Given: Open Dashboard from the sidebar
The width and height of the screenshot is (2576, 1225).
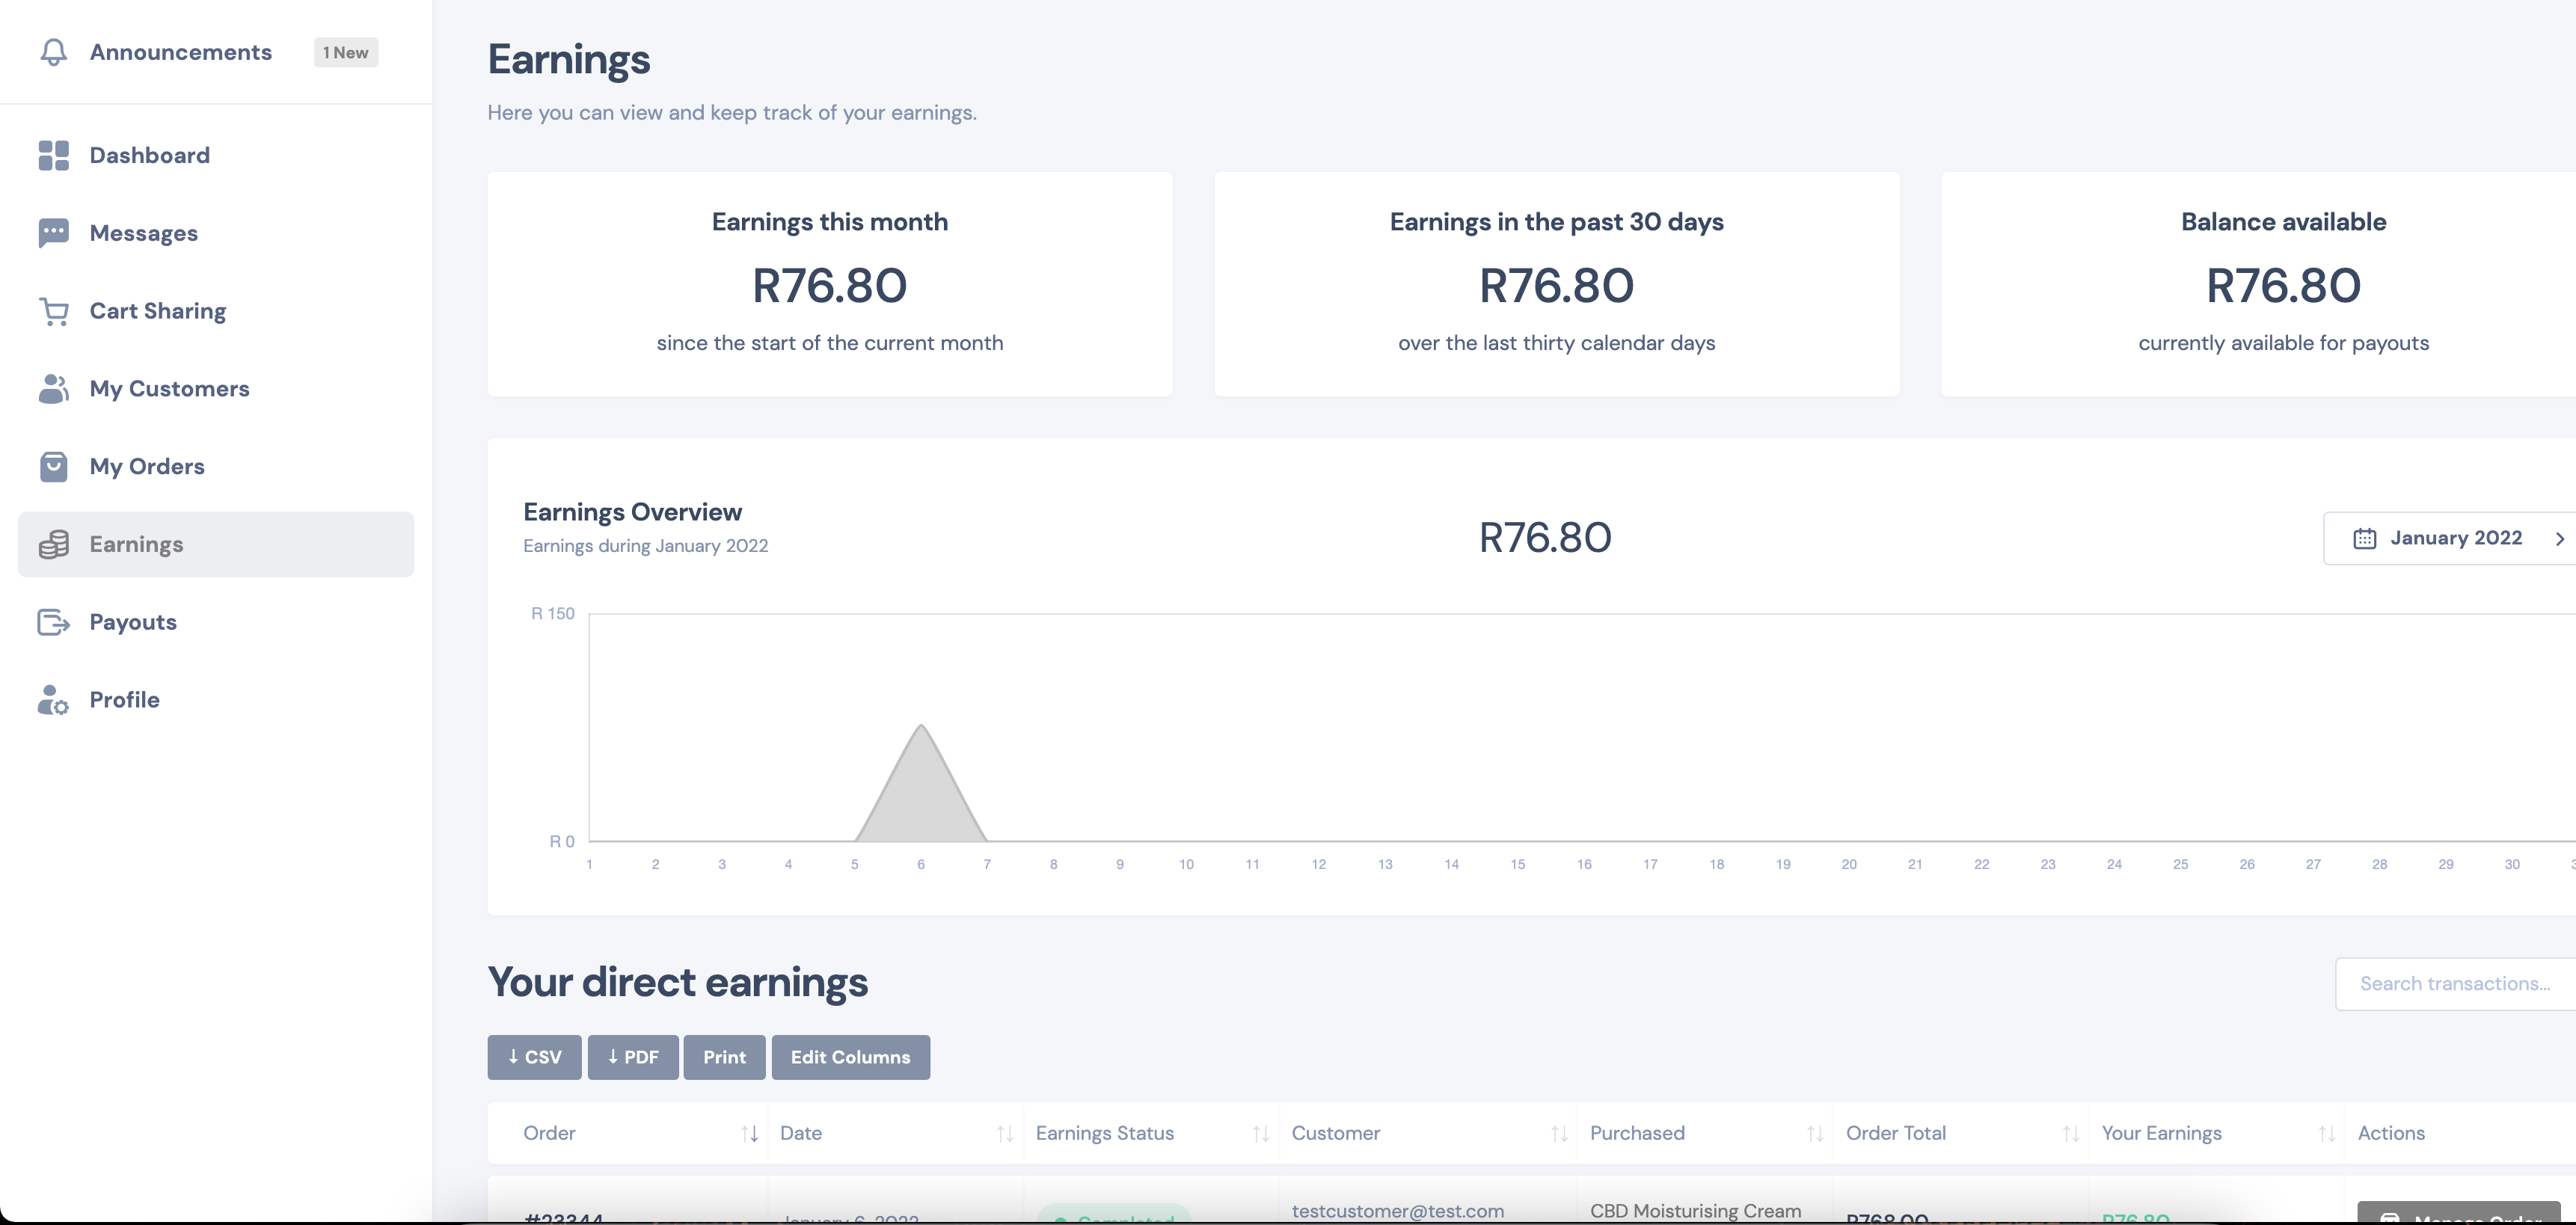Looking at the screenshot, I should [x=216, y=155].
